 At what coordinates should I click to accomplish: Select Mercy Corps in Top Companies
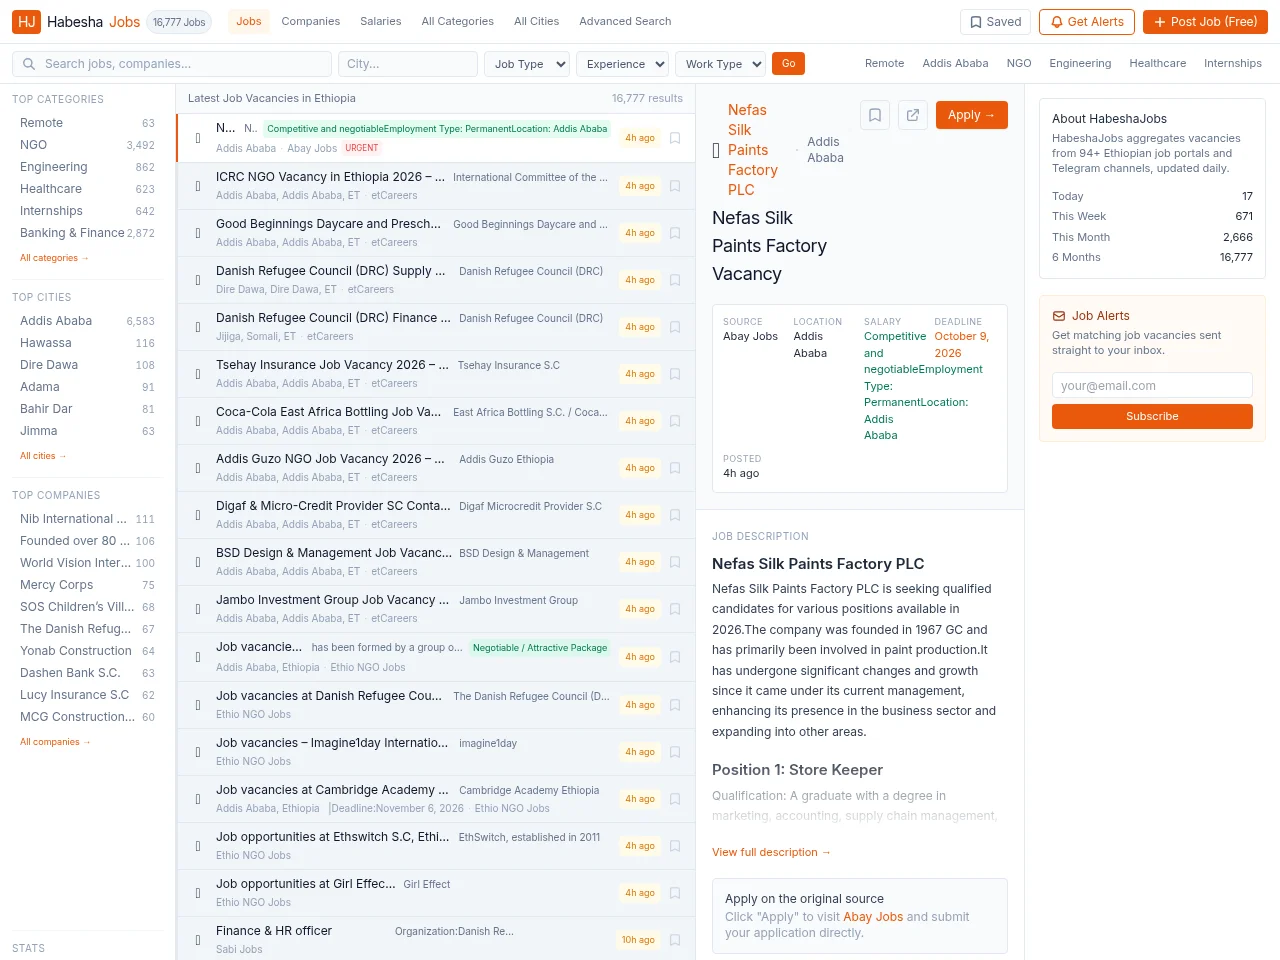(87, 585)
